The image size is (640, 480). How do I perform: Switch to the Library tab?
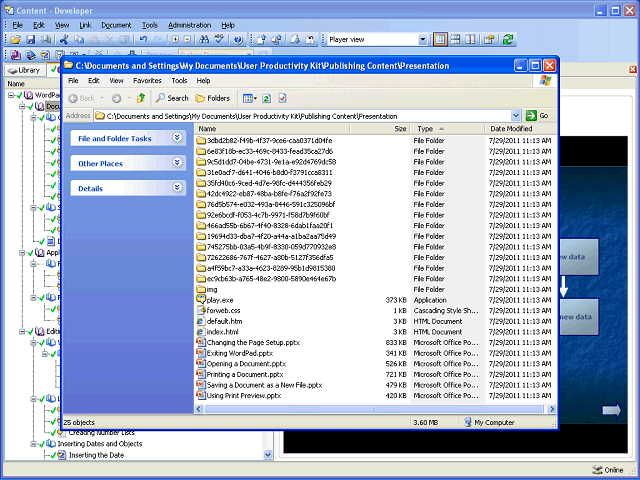pos(24,70)
